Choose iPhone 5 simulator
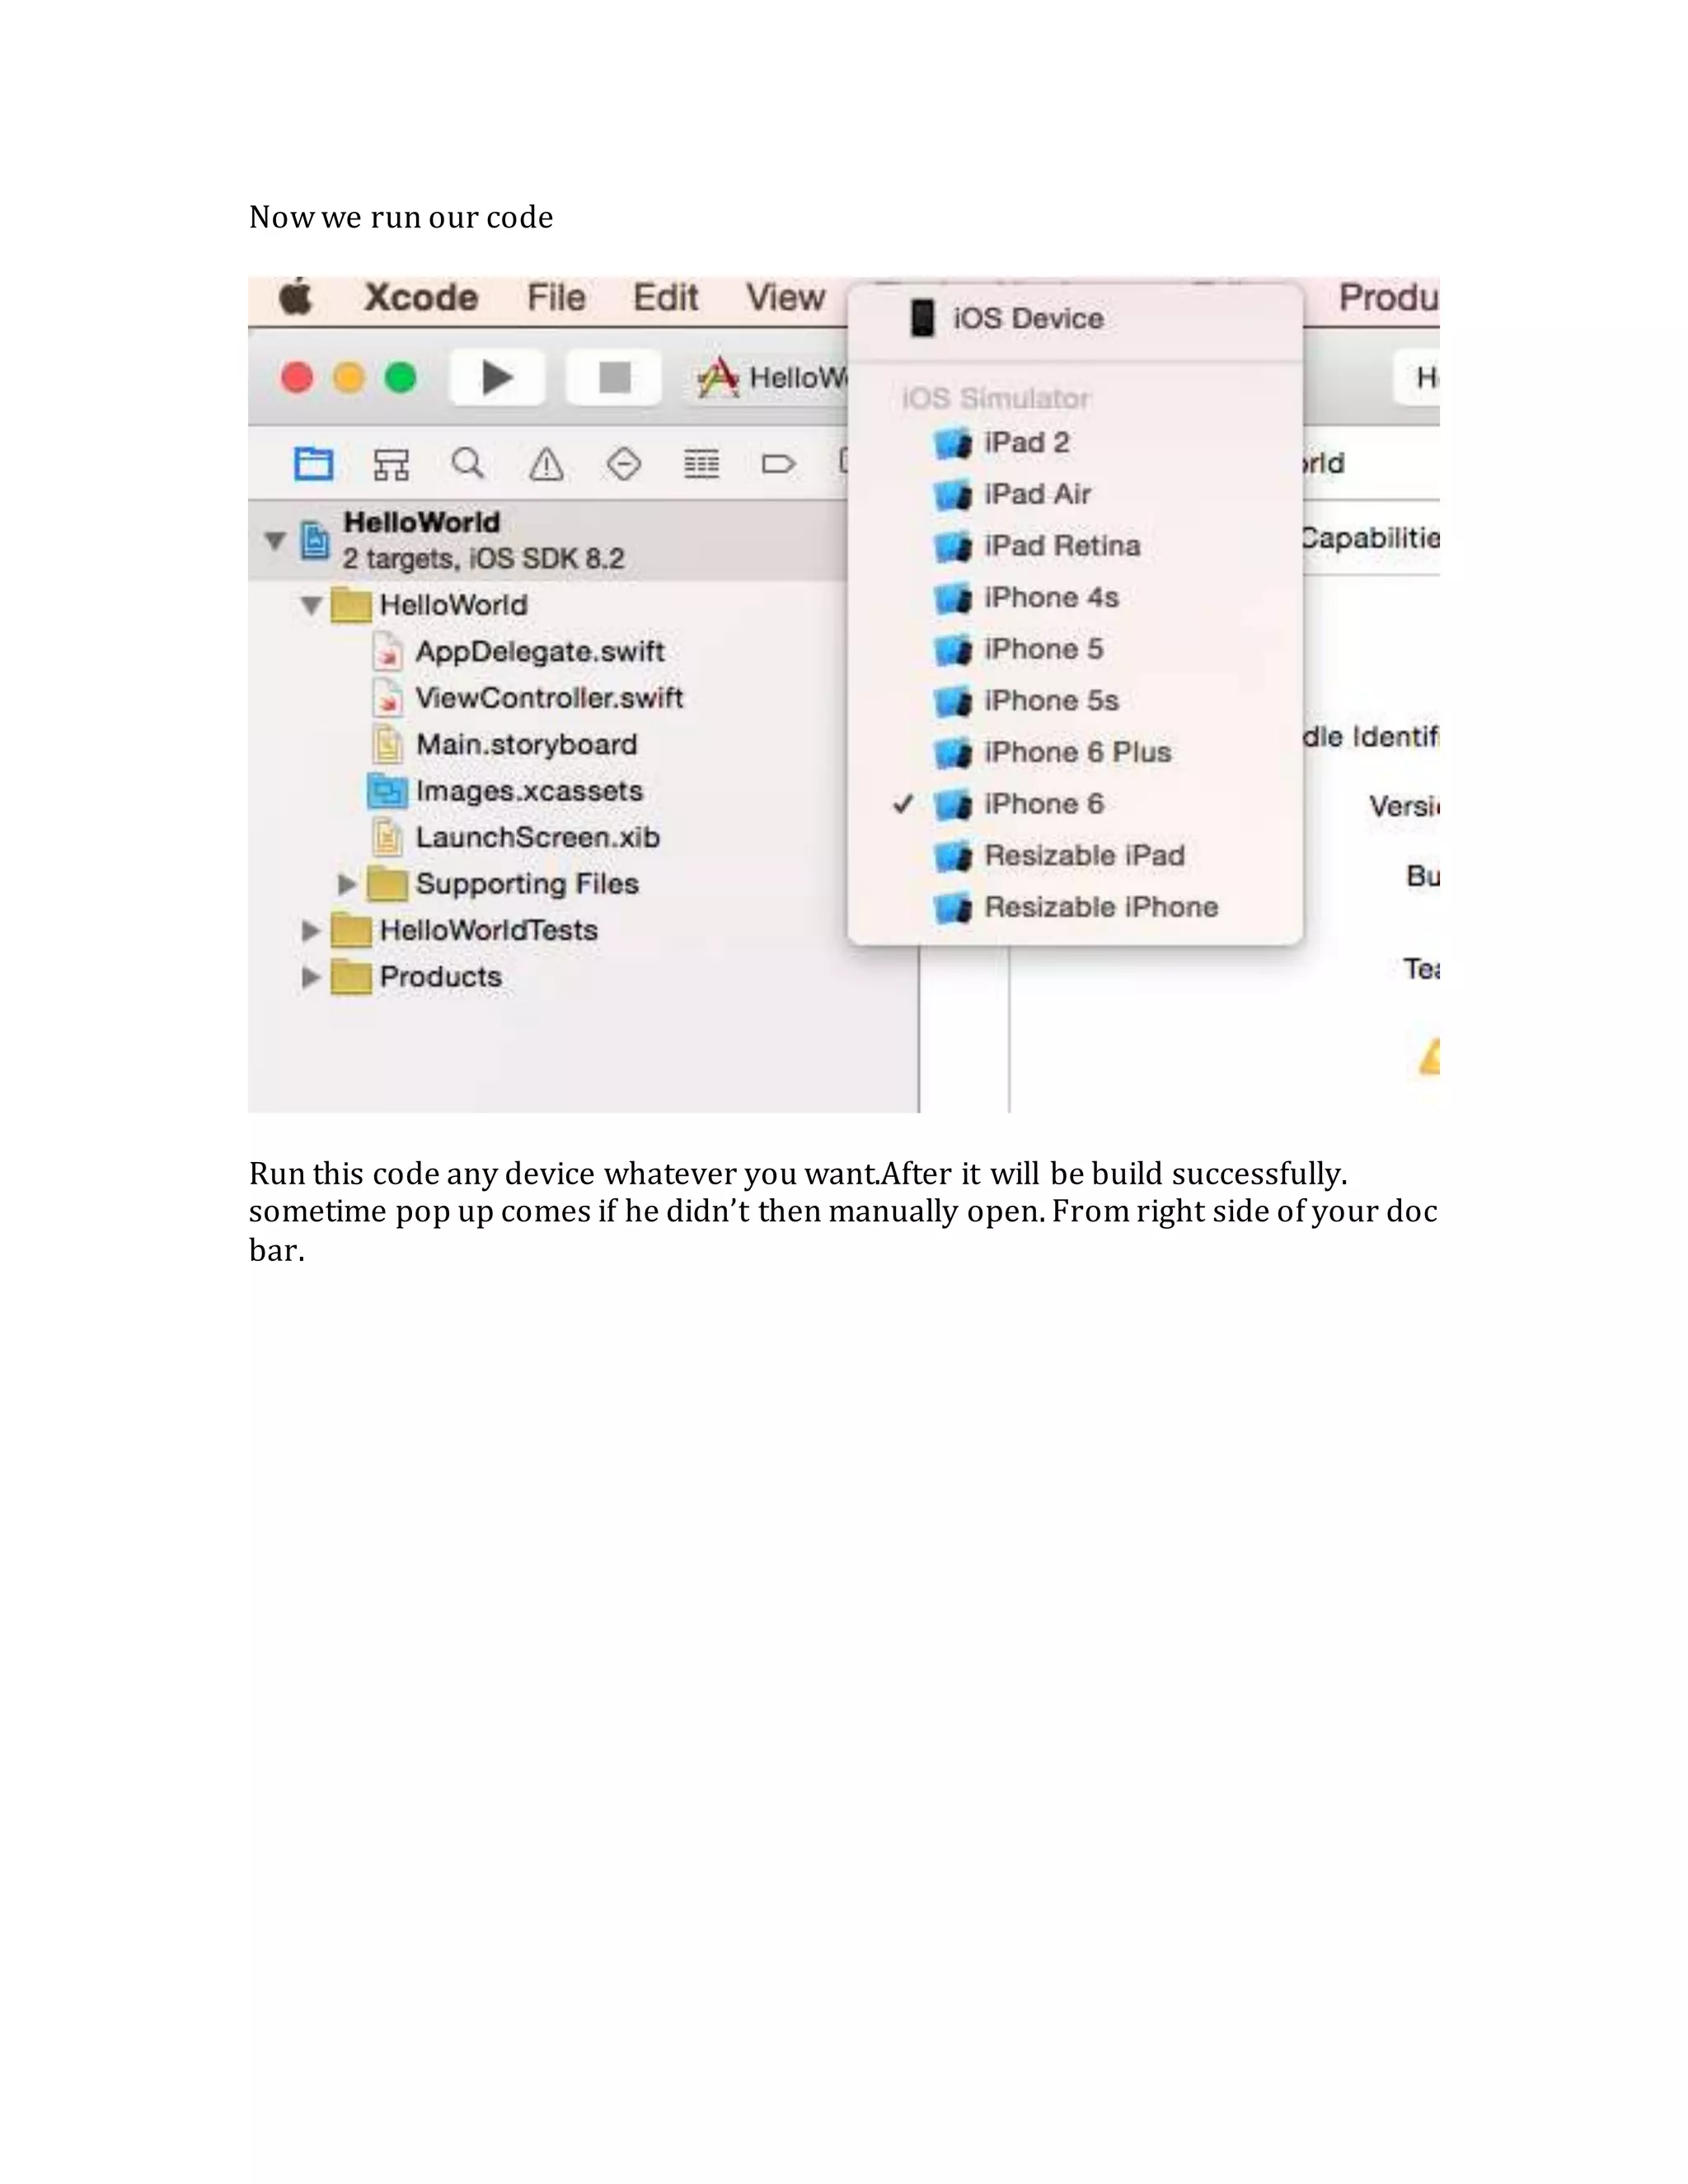 click(x=1075, y=649)
